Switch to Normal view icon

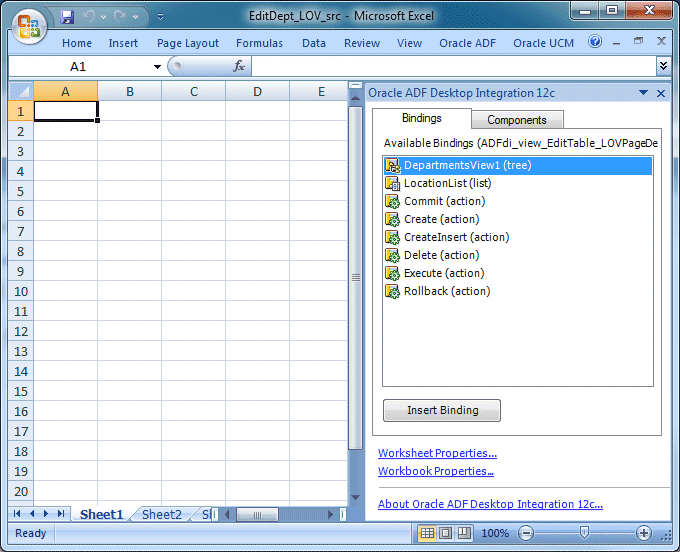pos(427,533)
